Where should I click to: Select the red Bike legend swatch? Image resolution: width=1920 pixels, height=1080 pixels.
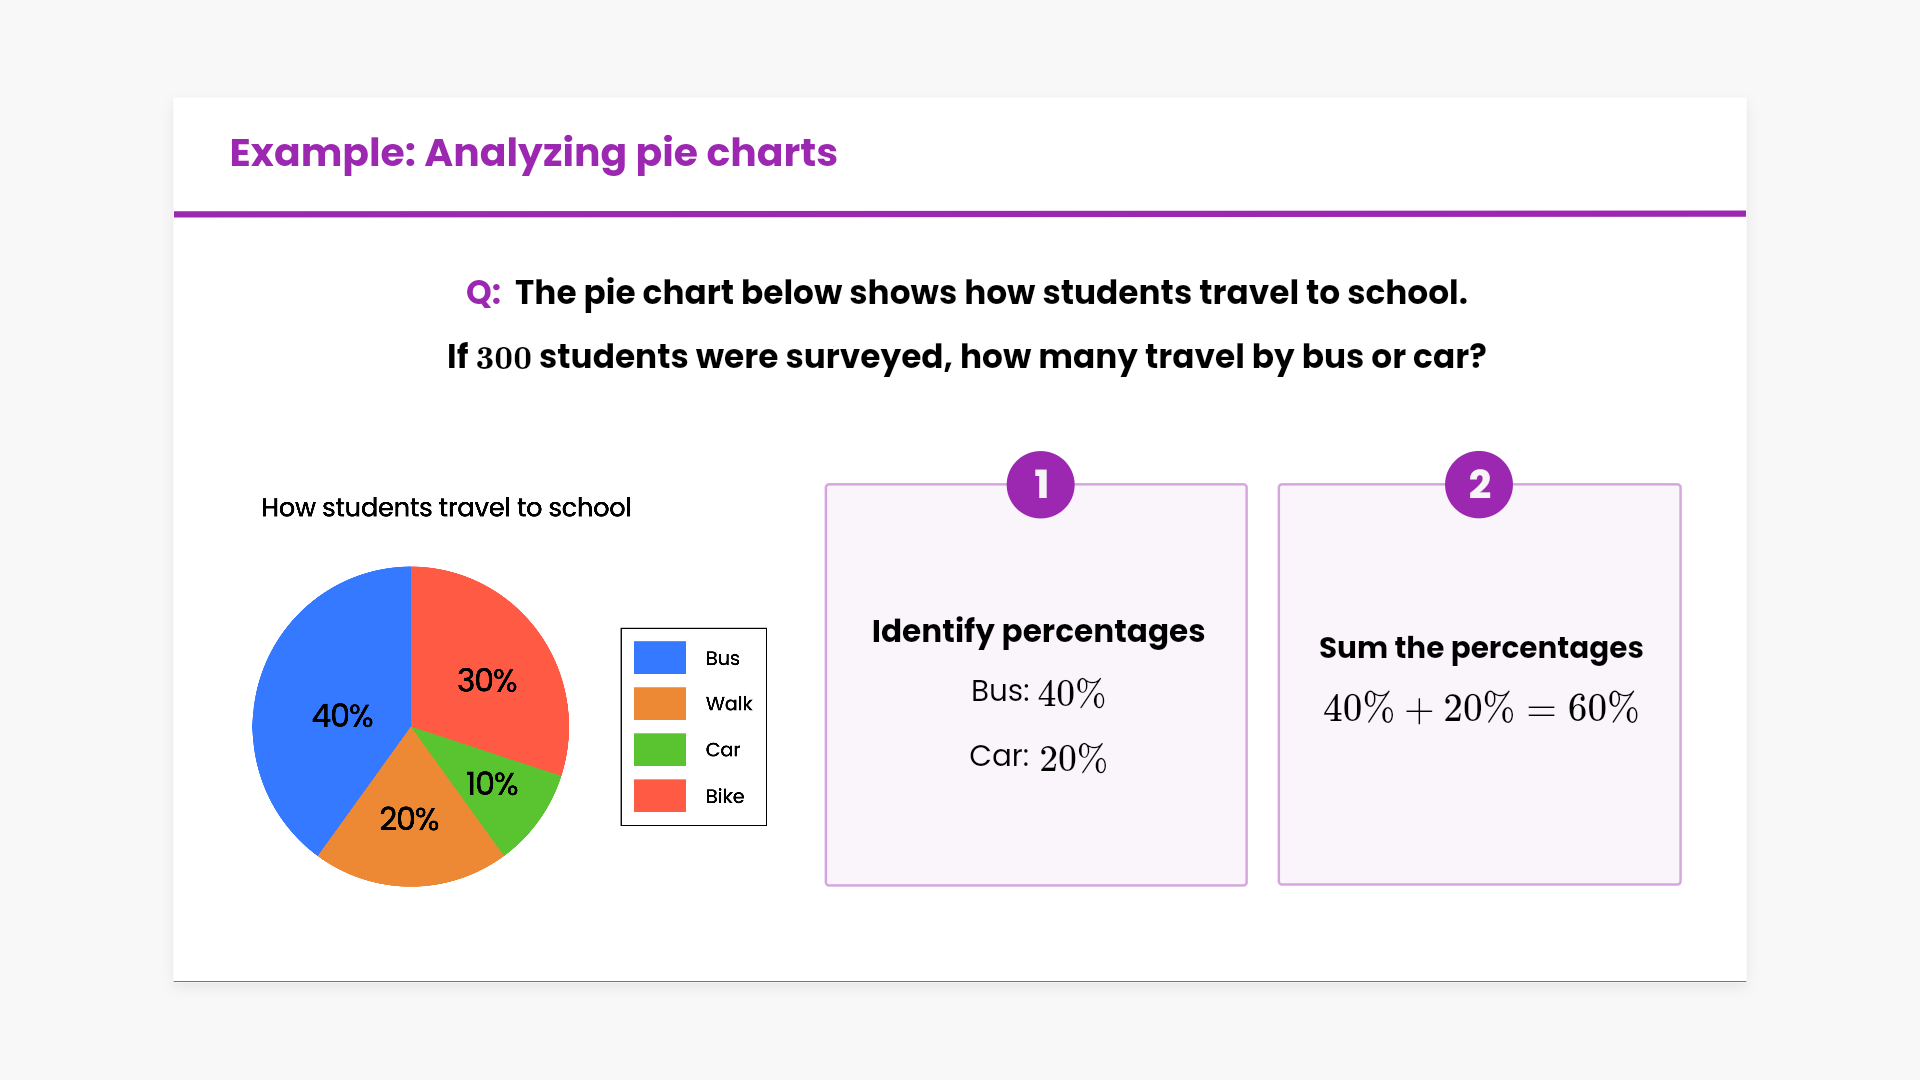pos(660,796)
